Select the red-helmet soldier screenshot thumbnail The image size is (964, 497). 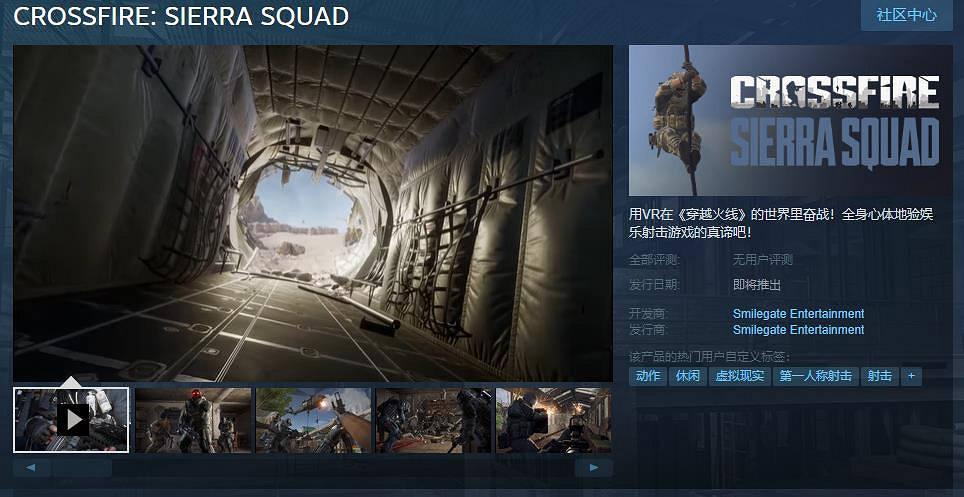[x=192, y=420]
